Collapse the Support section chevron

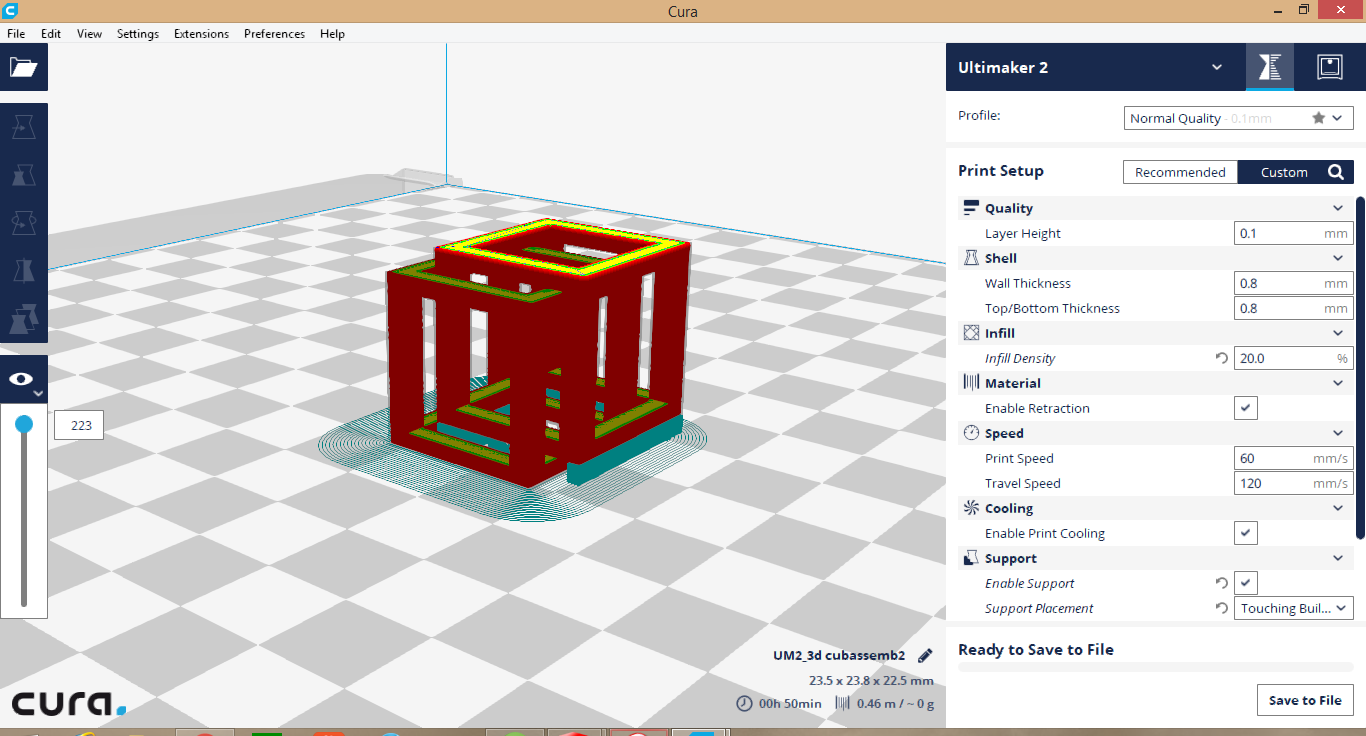1338,558
